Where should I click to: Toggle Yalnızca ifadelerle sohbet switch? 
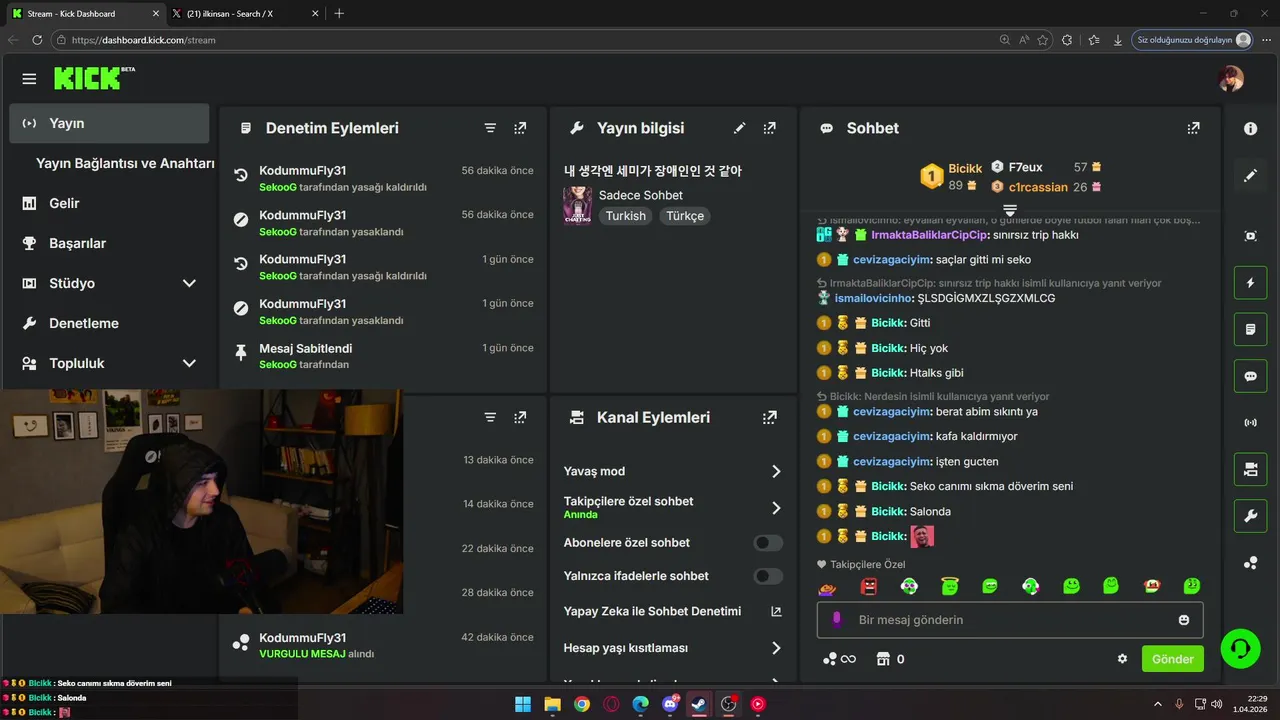click(768, 576)
